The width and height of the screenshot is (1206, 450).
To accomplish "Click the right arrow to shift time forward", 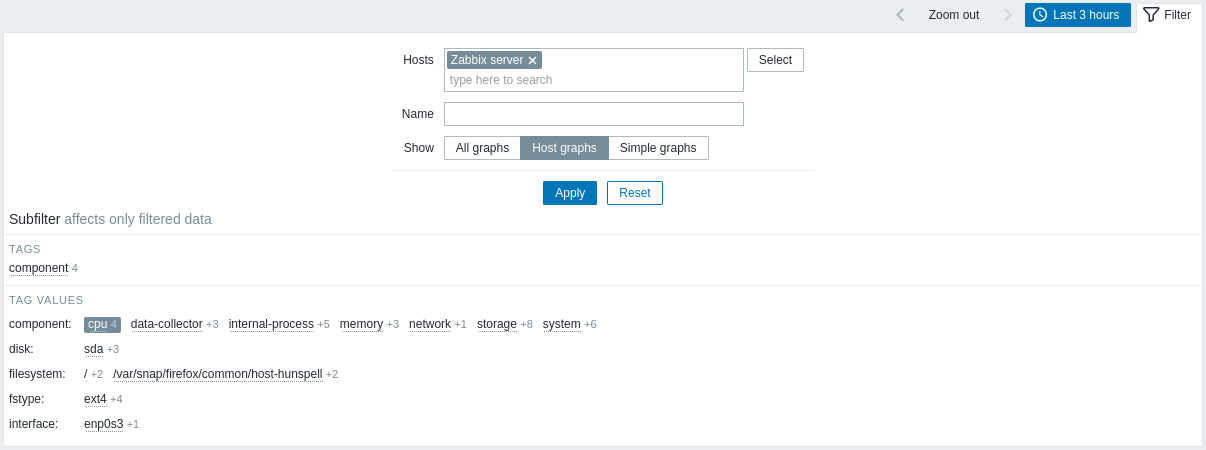I will (1007, 15).
